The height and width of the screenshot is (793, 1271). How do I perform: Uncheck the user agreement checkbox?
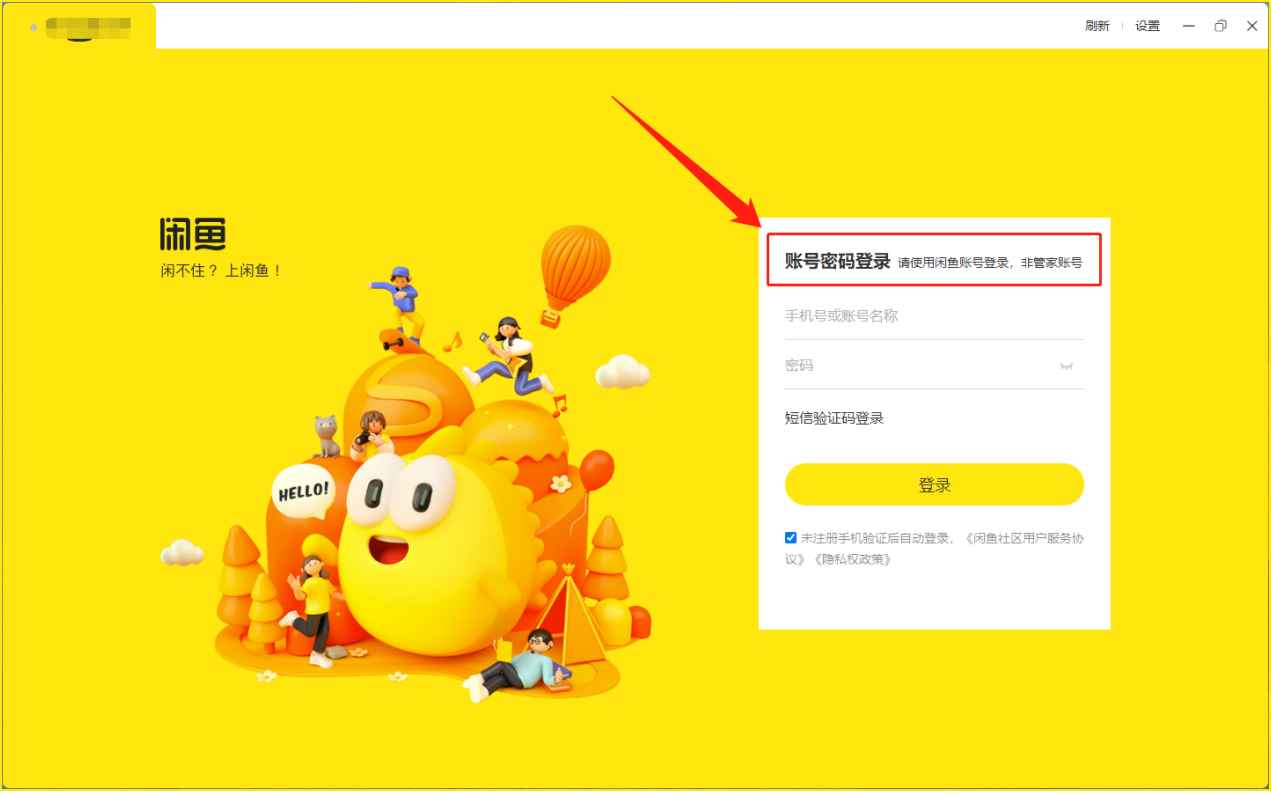[x=791, y=538]
